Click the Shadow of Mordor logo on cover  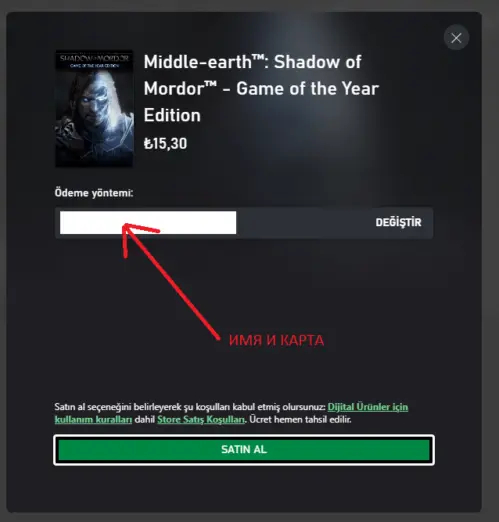coord(94,60)
